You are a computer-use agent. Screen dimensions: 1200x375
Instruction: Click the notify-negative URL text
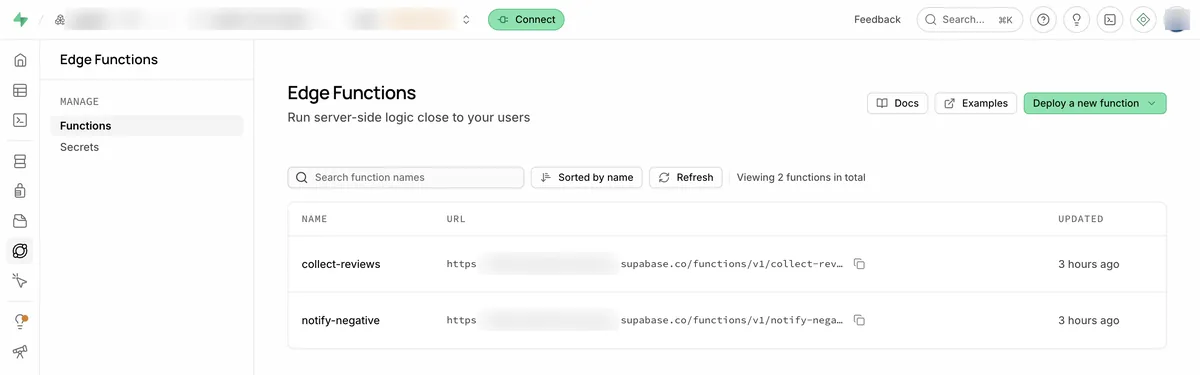coord(645,320)
